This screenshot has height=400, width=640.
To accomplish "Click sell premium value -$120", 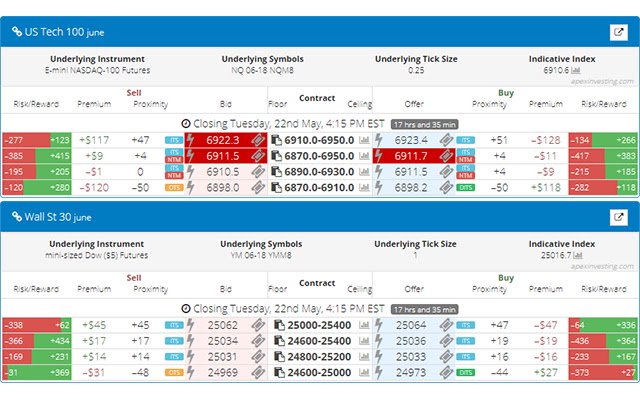I will (94, 188).
